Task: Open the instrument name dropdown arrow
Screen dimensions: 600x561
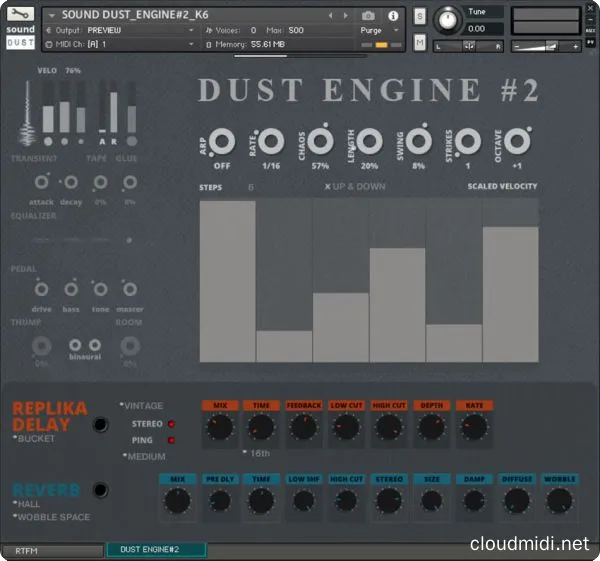Action: (x=52, y=15)
